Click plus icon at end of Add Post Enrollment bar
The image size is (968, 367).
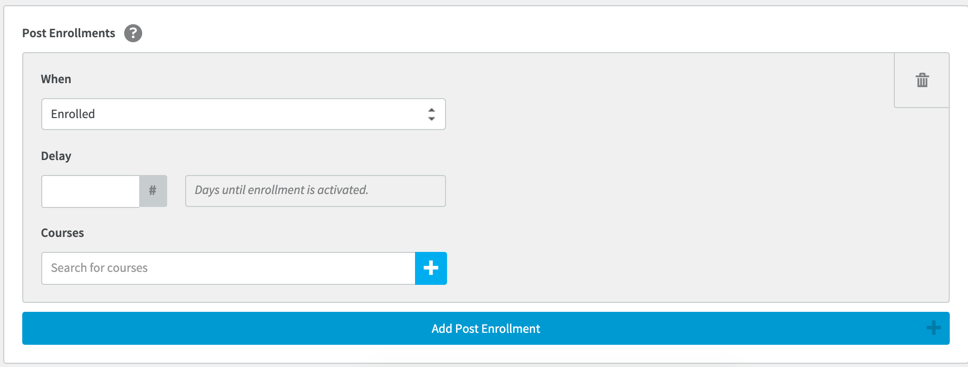click(933, 328)
